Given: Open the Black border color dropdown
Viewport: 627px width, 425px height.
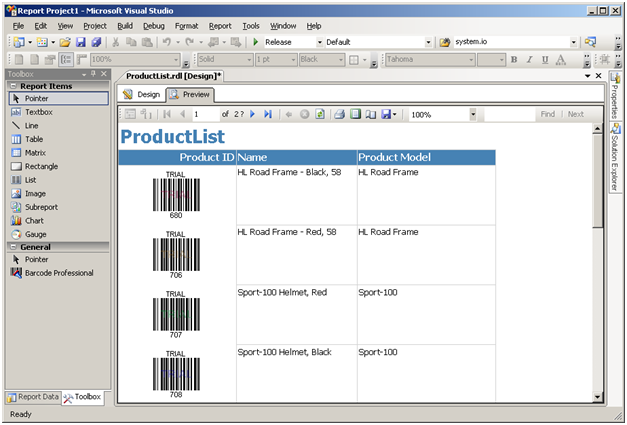Looking at the screenshot, I should [x=341, y=60].
